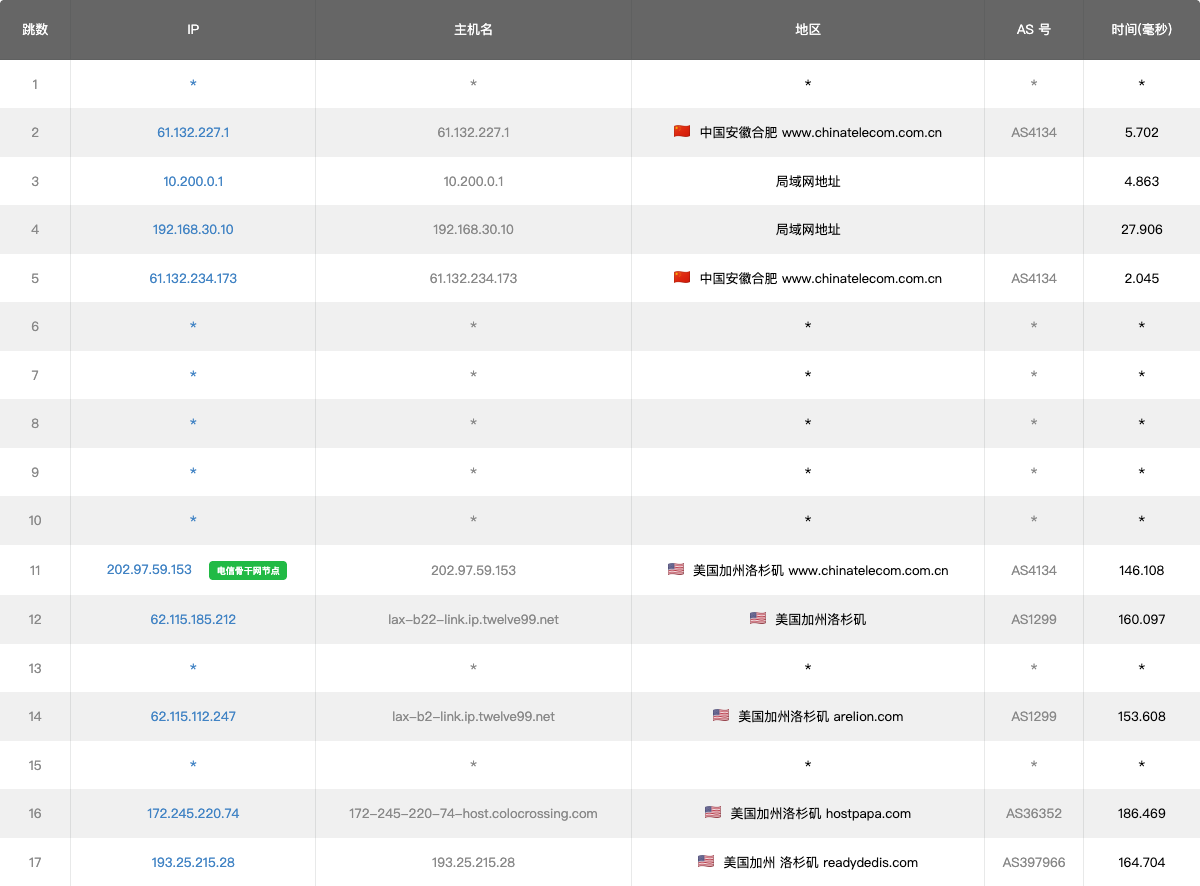This screenshot has height=886, width=1200.
Task: Click the US flag next to hostpapa.com
Action: [x=713, y=813]
